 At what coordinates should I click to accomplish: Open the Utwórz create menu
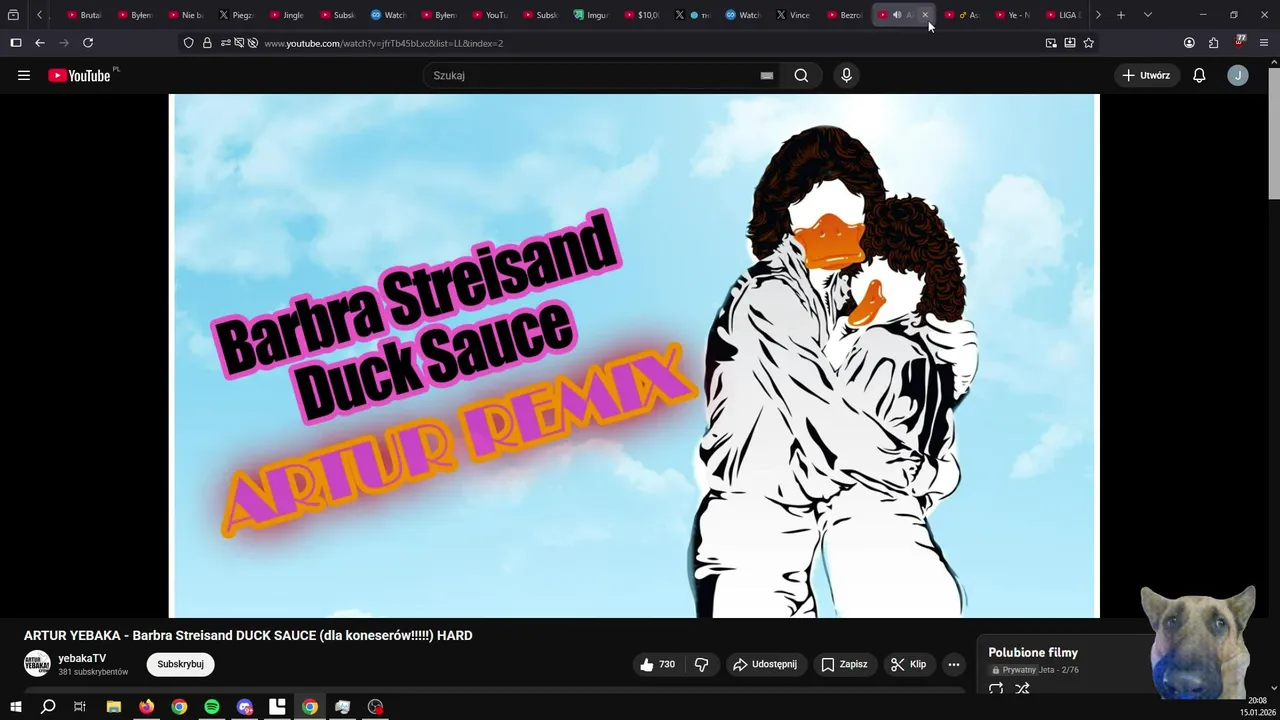coord(1147,75)
